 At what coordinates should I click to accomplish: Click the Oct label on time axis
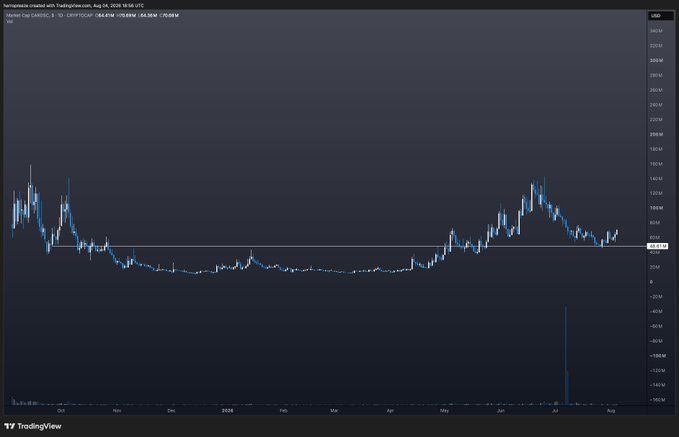click(x=61, y=411)
